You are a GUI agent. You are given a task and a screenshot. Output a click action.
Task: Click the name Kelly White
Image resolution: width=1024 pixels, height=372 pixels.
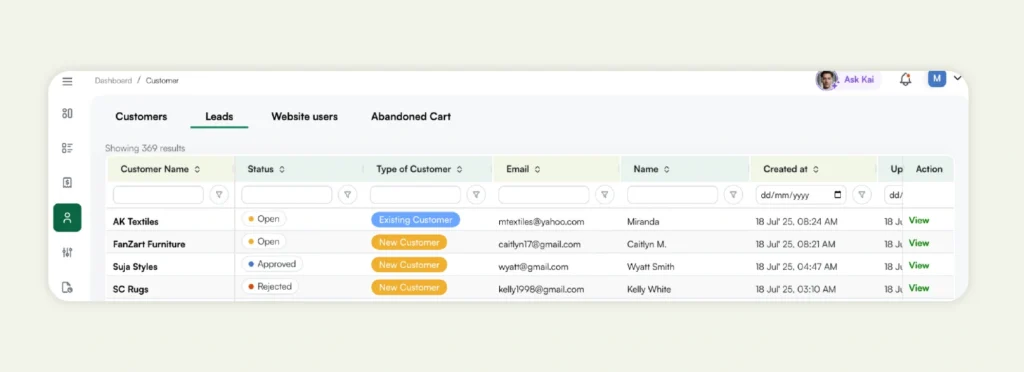pos(649,289)
